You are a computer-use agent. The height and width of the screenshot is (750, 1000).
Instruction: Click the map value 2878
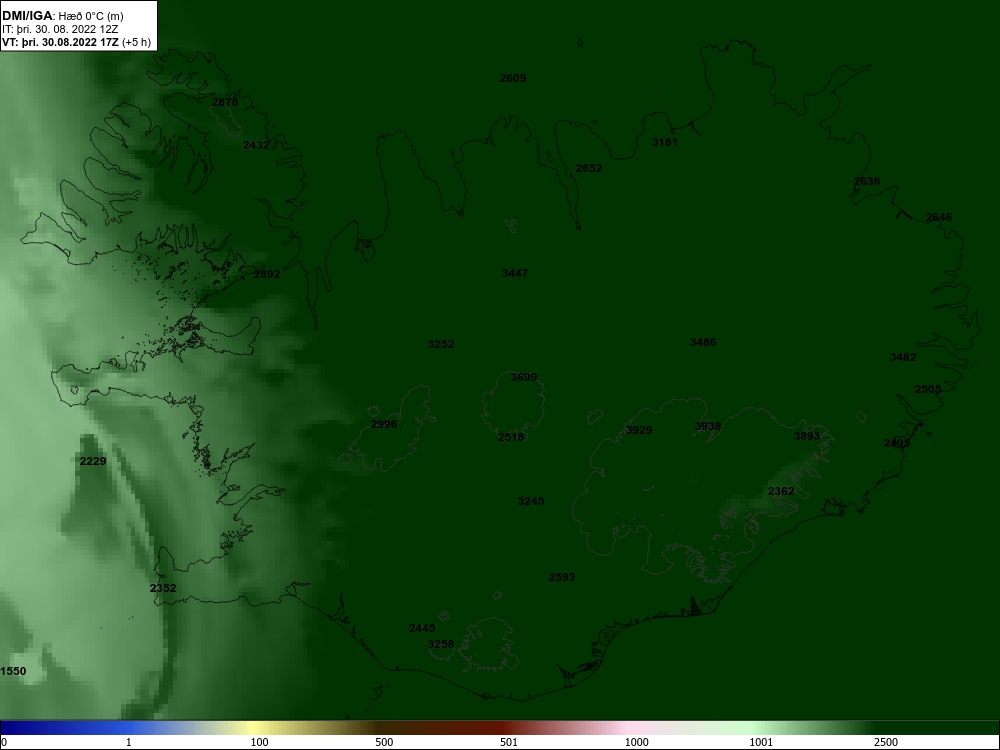[224, 102]
